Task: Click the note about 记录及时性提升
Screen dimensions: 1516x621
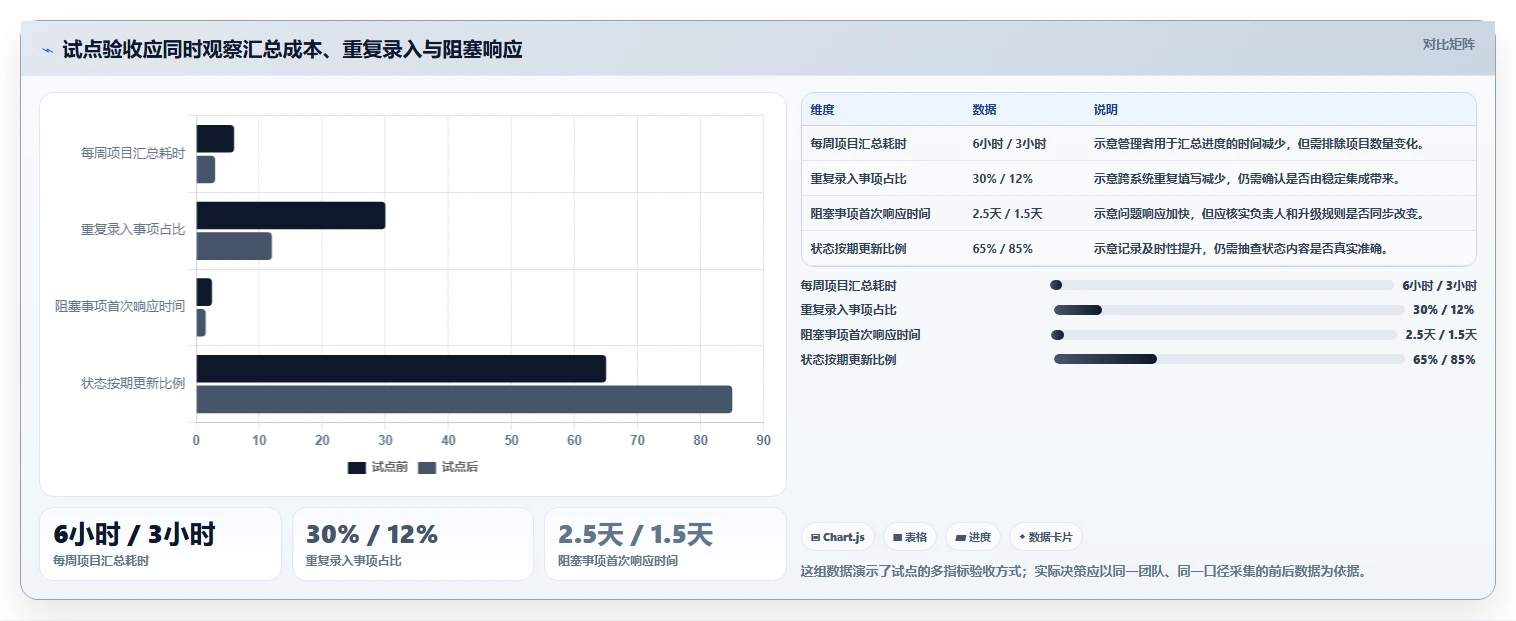Action: point(1240,249)
